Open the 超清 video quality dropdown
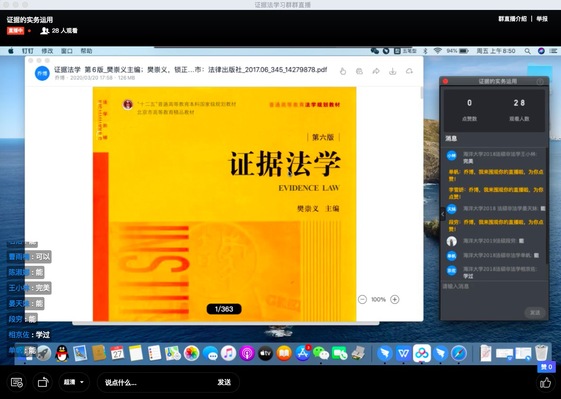This screenshot has height=399, width=561. 74,382
